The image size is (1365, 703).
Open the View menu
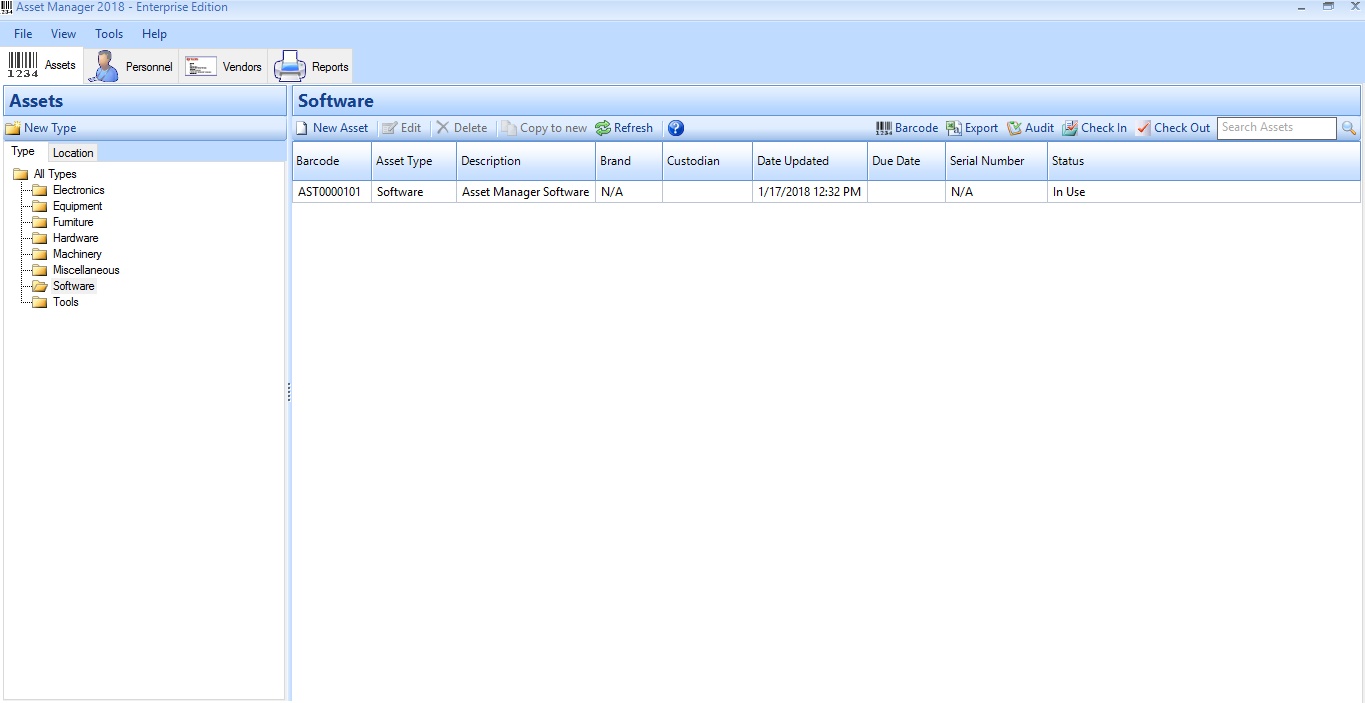coord(63,34)
